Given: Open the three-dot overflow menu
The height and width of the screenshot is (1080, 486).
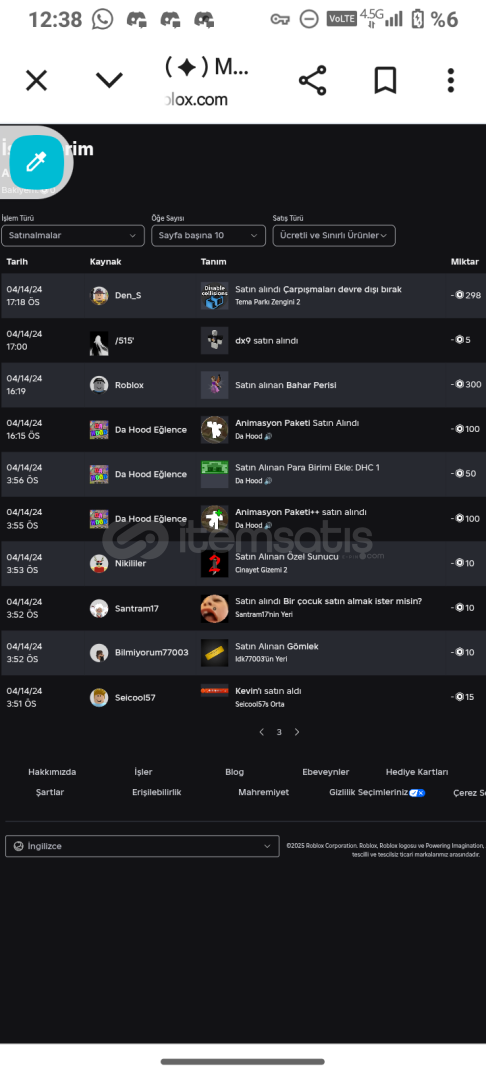Looking at the screenshot, I should tap(451, 81).
